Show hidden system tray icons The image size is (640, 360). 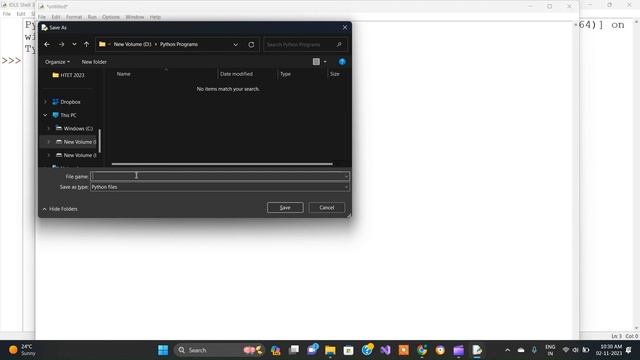(507, 350)
